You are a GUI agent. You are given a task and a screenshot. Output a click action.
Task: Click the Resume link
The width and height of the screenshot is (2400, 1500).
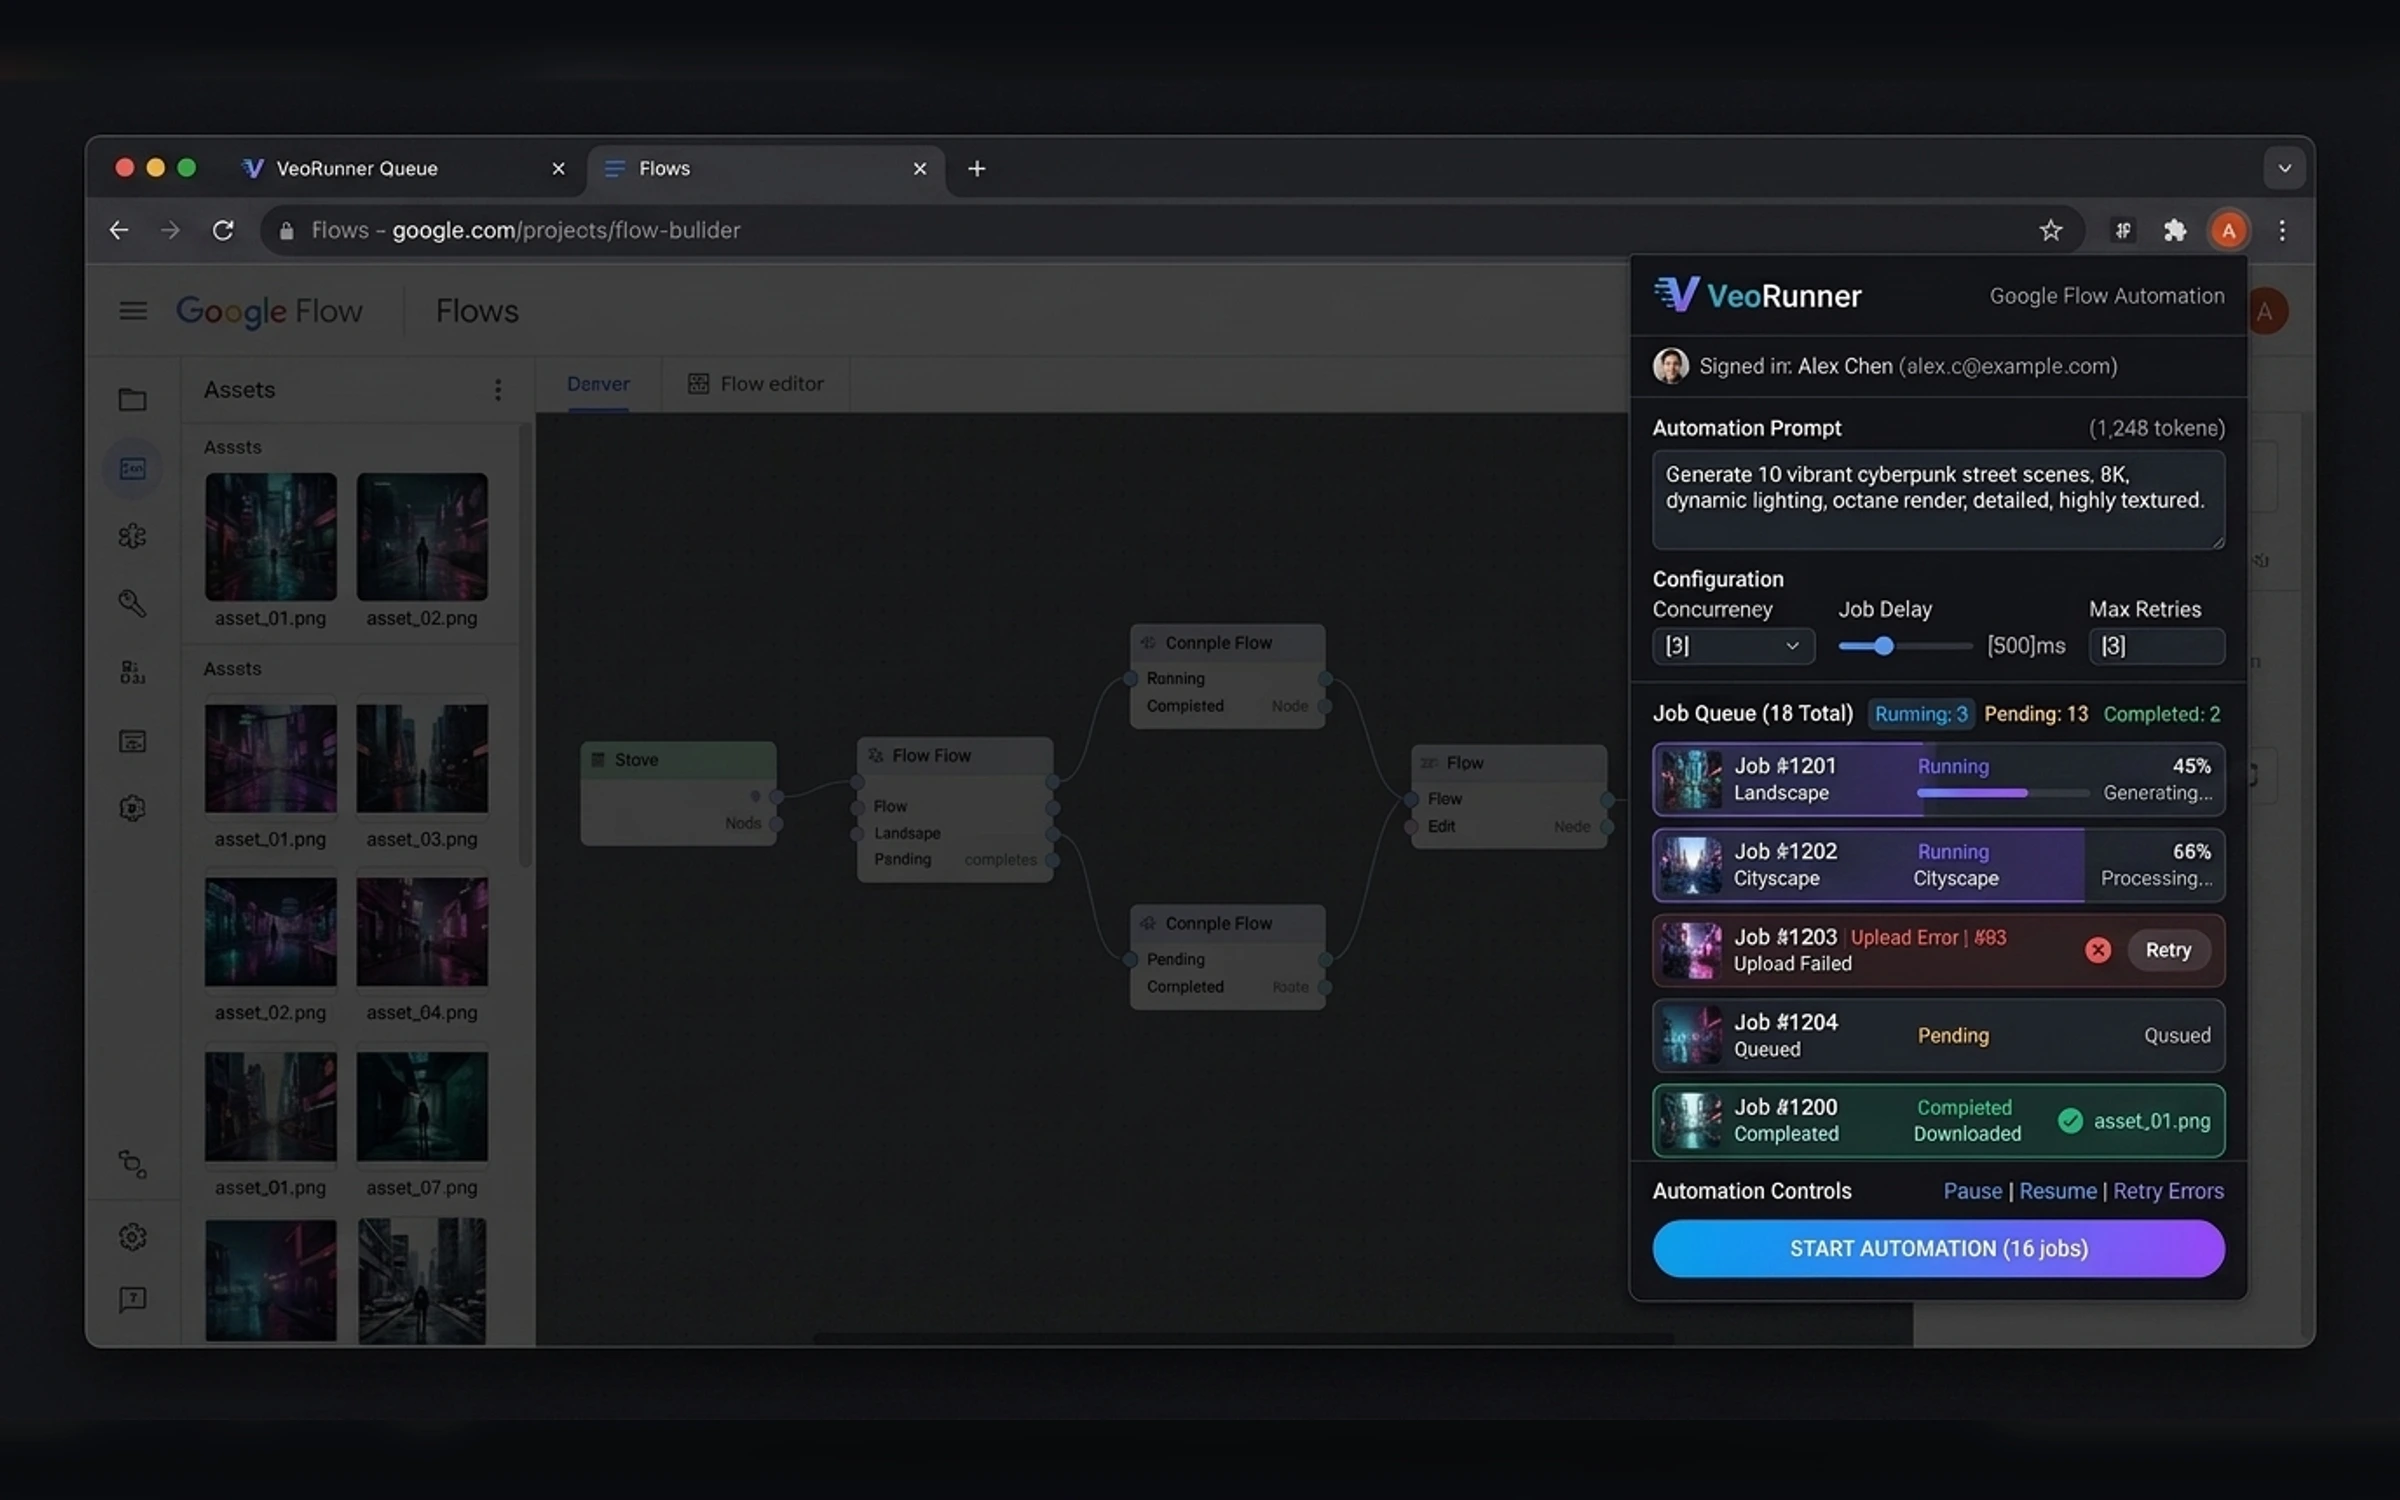tap(2058, 1191)
